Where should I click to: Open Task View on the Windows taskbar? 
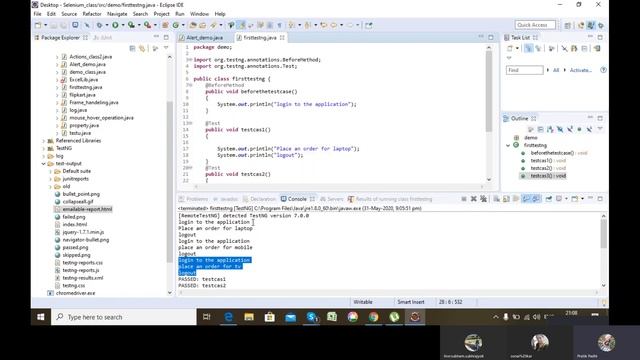click(x=207, y=317)
